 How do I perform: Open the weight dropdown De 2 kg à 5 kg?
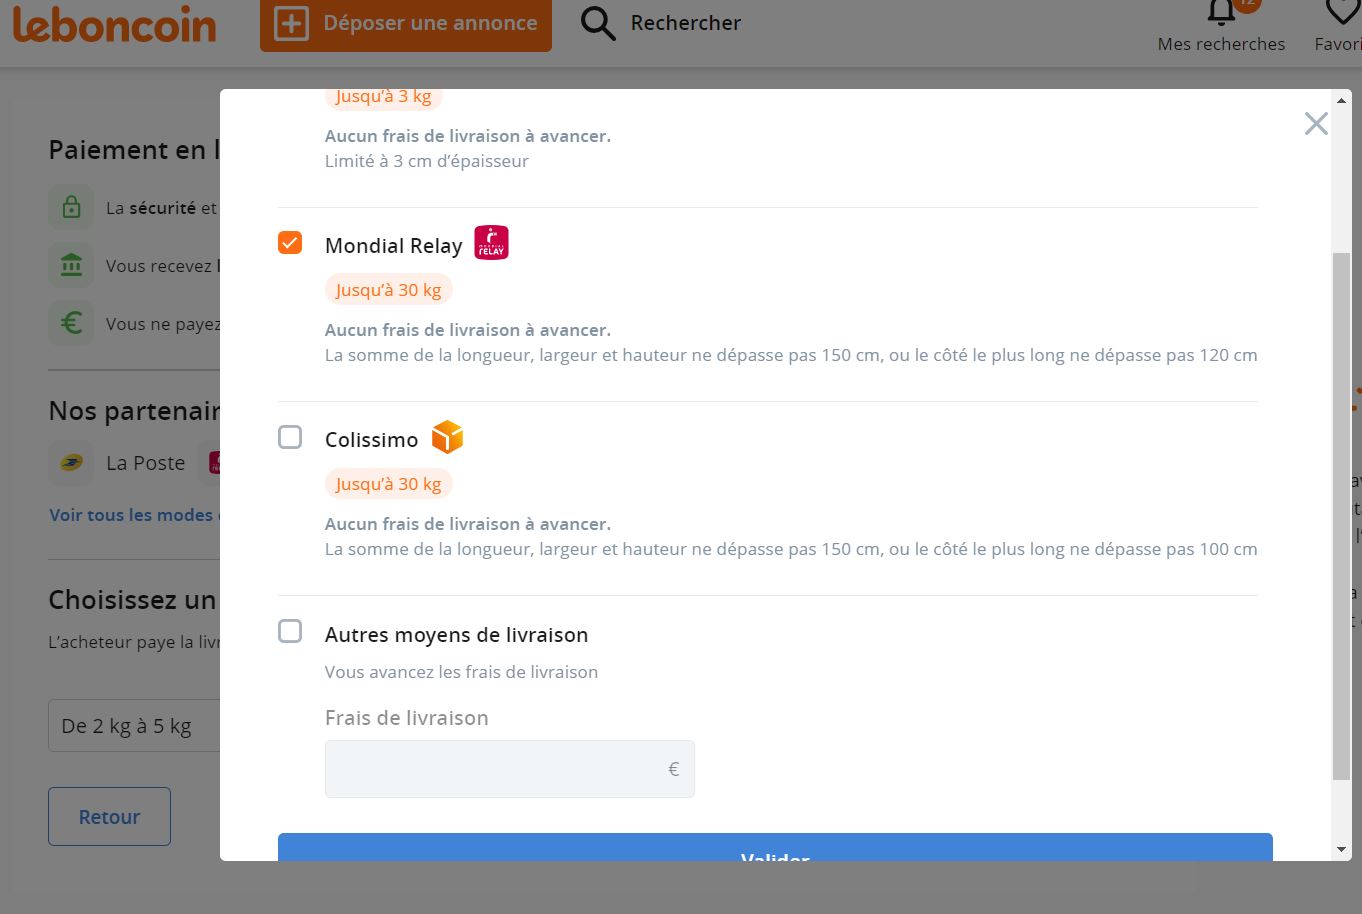(x=134, y=726)
